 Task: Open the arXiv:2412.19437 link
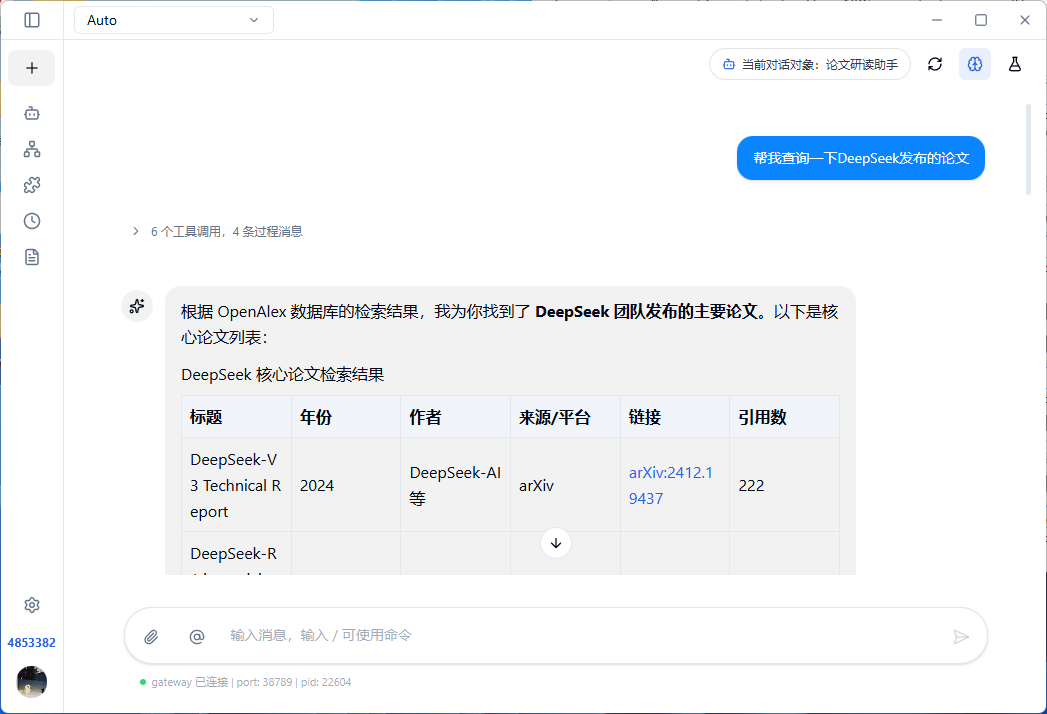pos(670,486)
